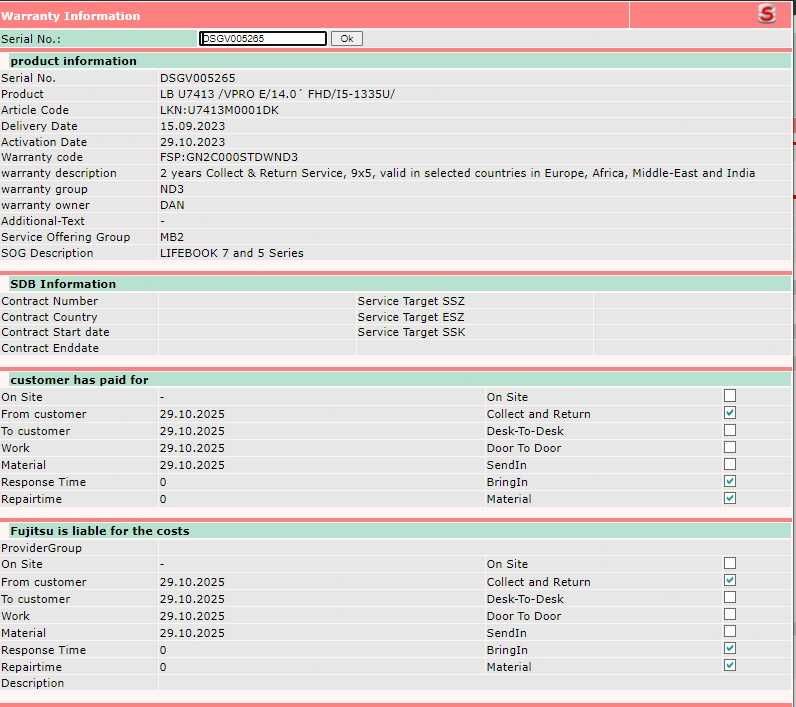Click To customer date in Fujitsu is liable section
Image resolution: width=796 pixels, height=707 pixels.
point(192,599)
